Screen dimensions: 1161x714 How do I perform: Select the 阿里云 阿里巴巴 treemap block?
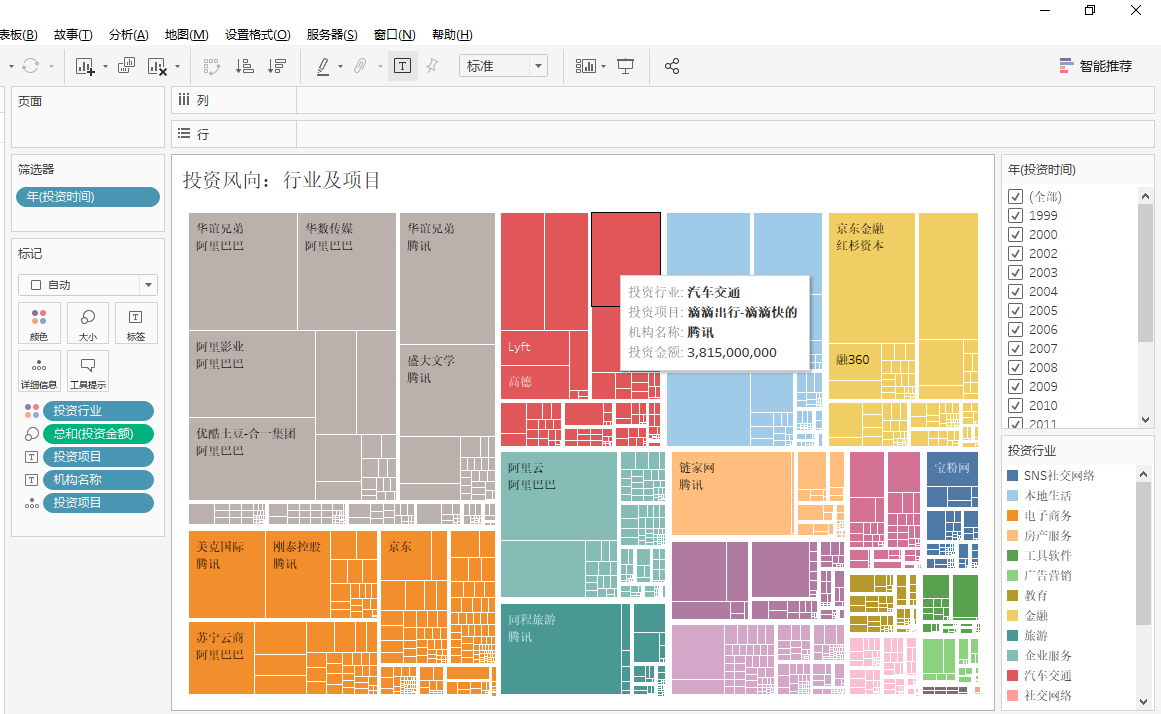[559, 496]
